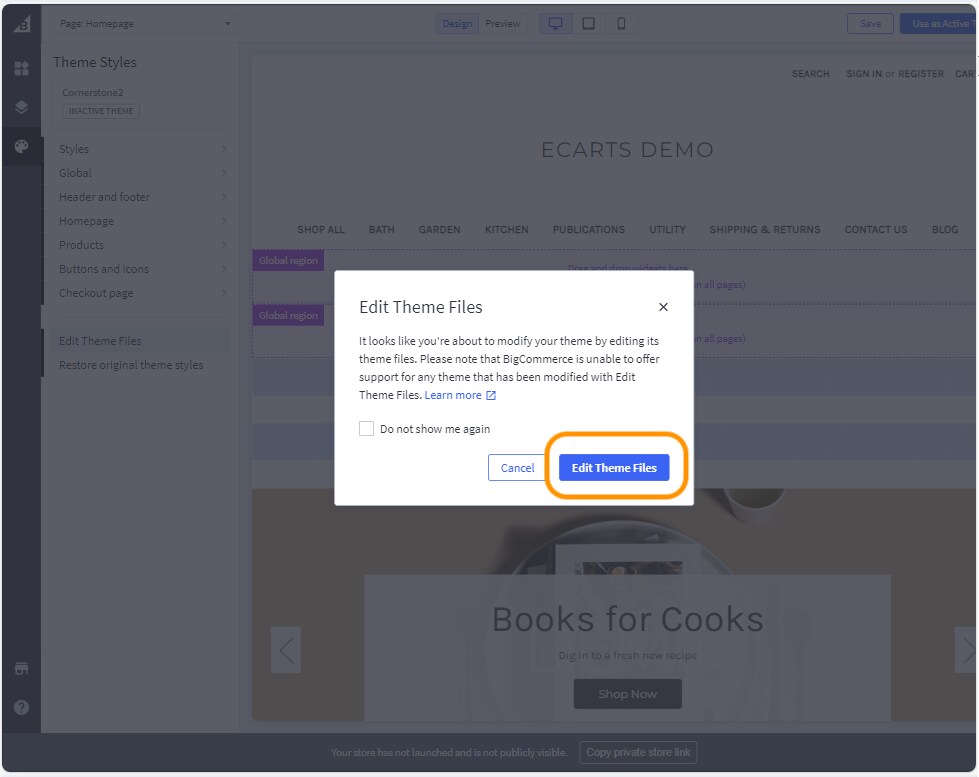979x777 pixels.
Task: Select the widgets grid icon in sidebar
Action: click(x=21, y=68)
